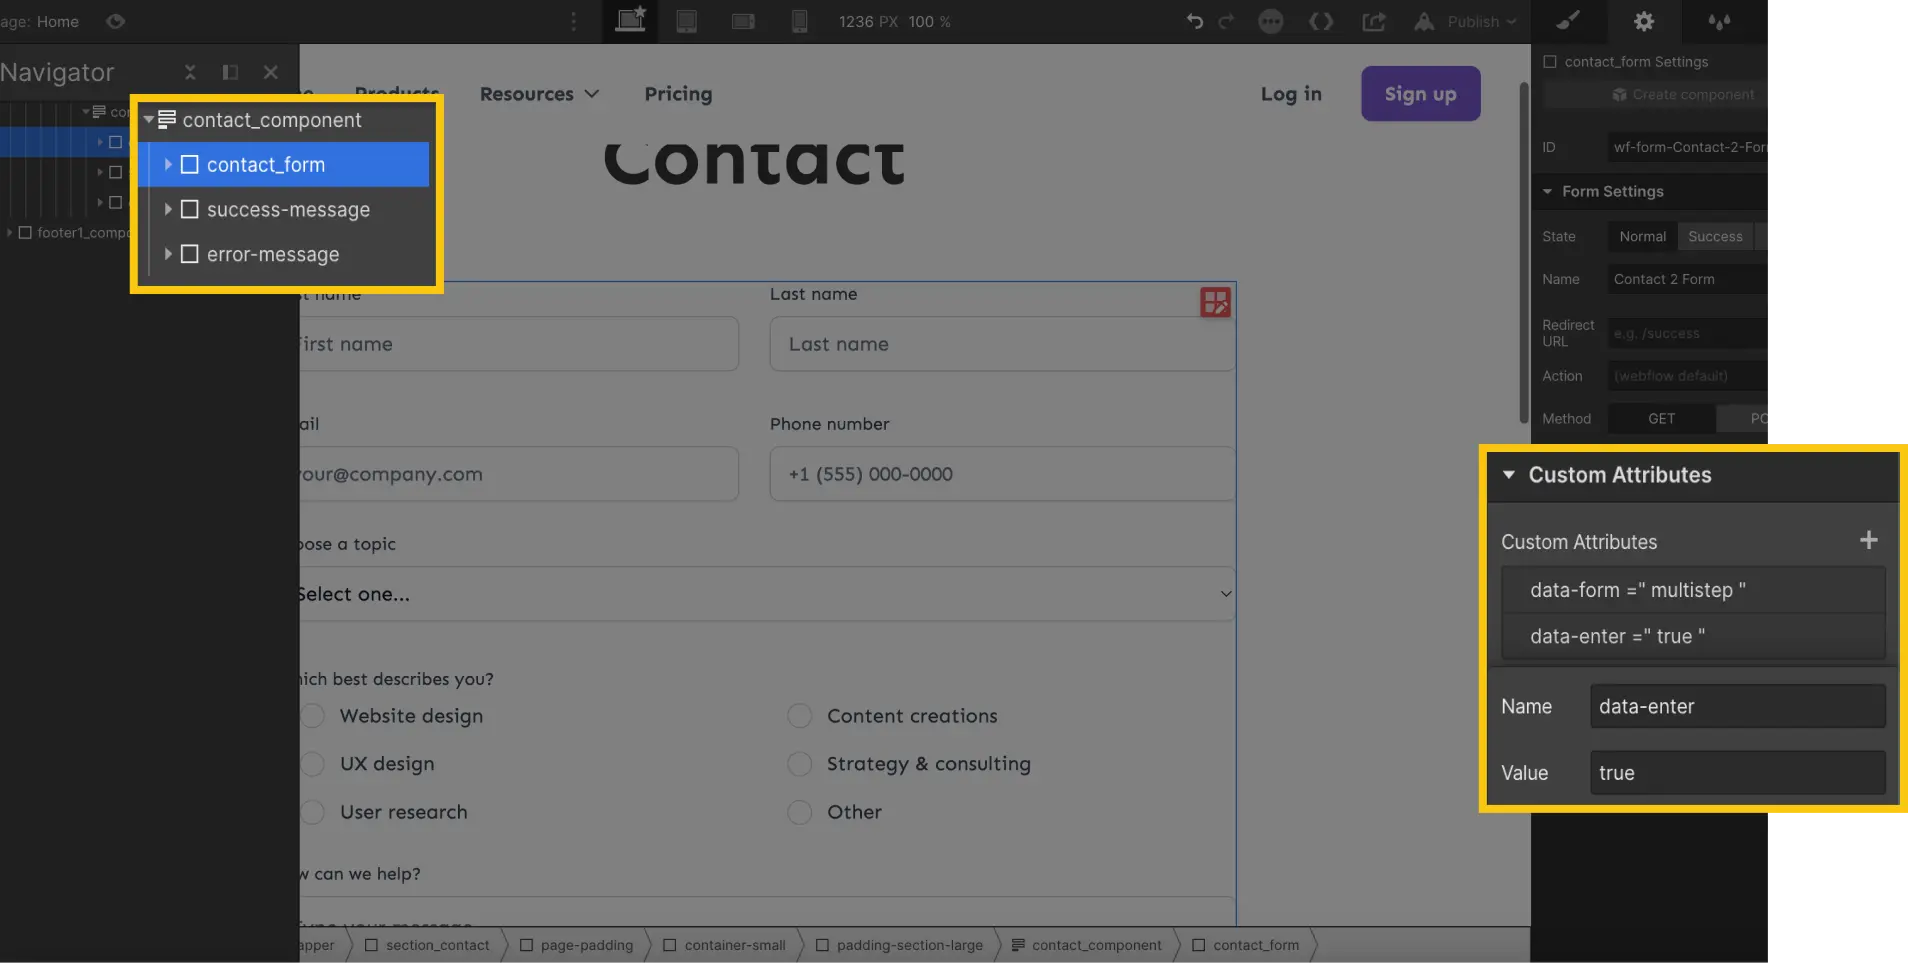Image resolution: width=1908 pixels, height=963 pixels.
Task: Expand the success-message tree item
Action: click(168, 209)
